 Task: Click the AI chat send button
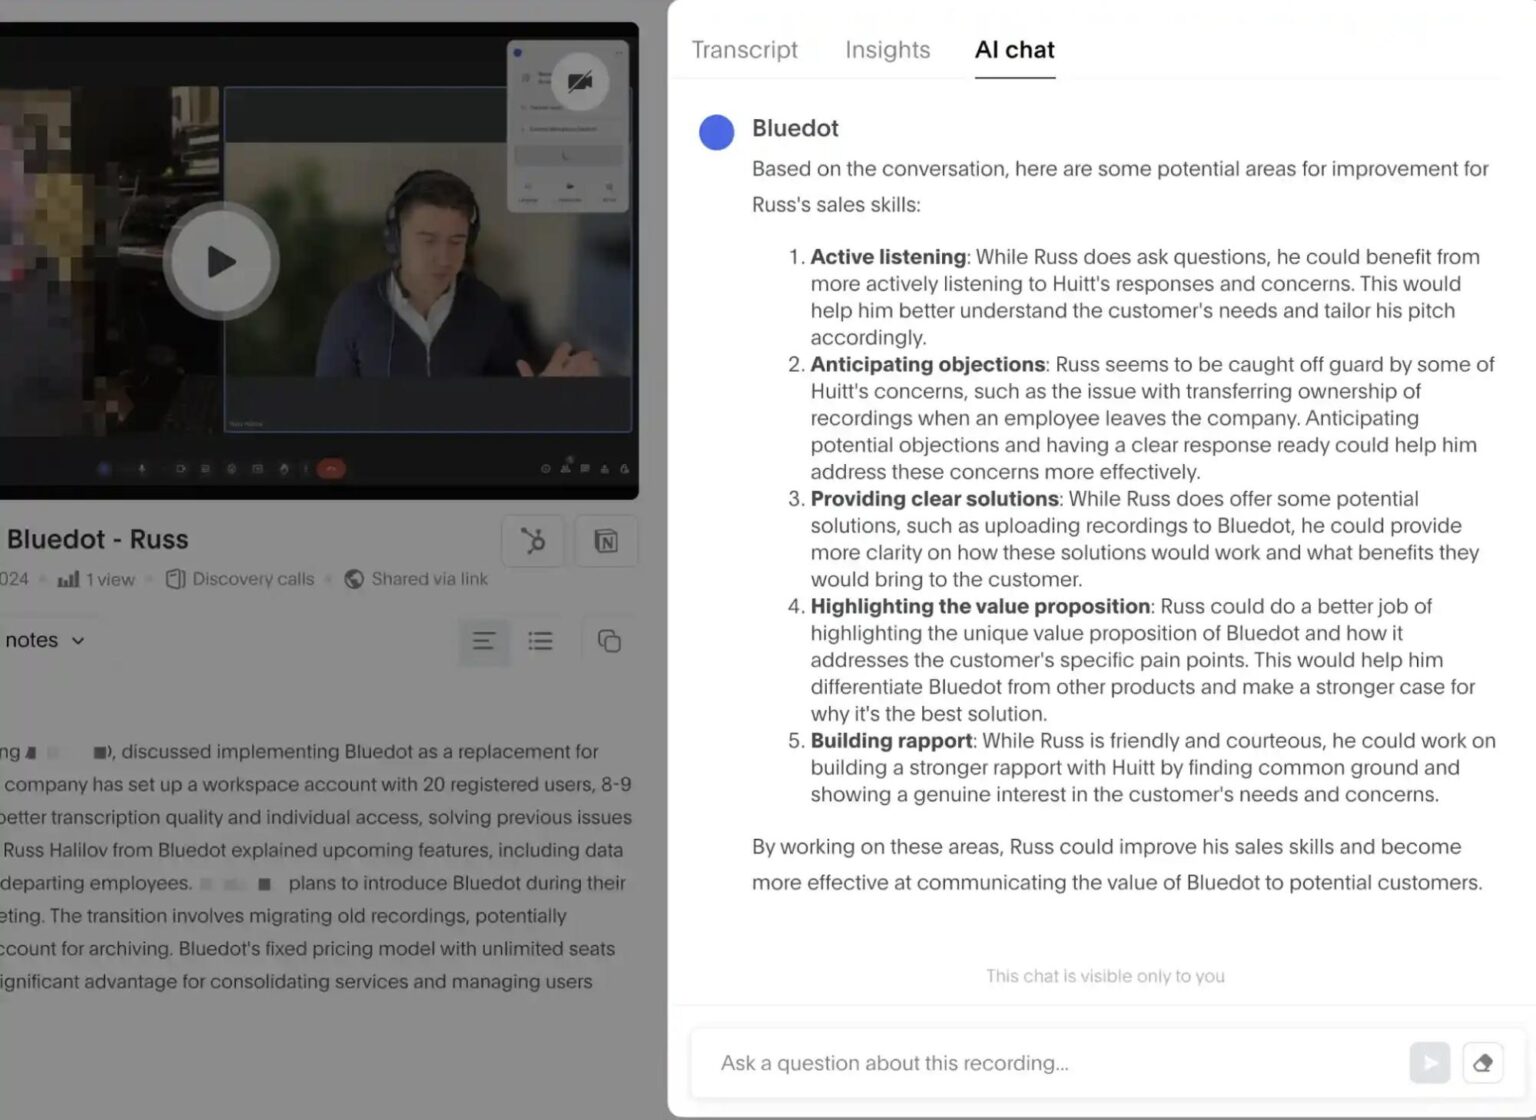[1429, 1063]
